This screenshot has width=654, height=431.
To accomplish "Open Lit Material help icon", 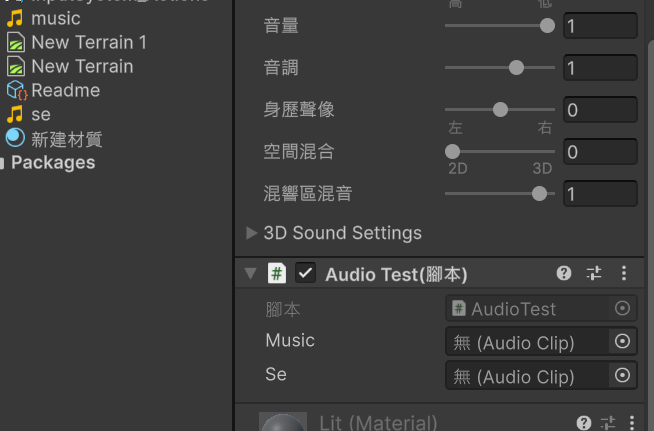I will click(584, 423).
